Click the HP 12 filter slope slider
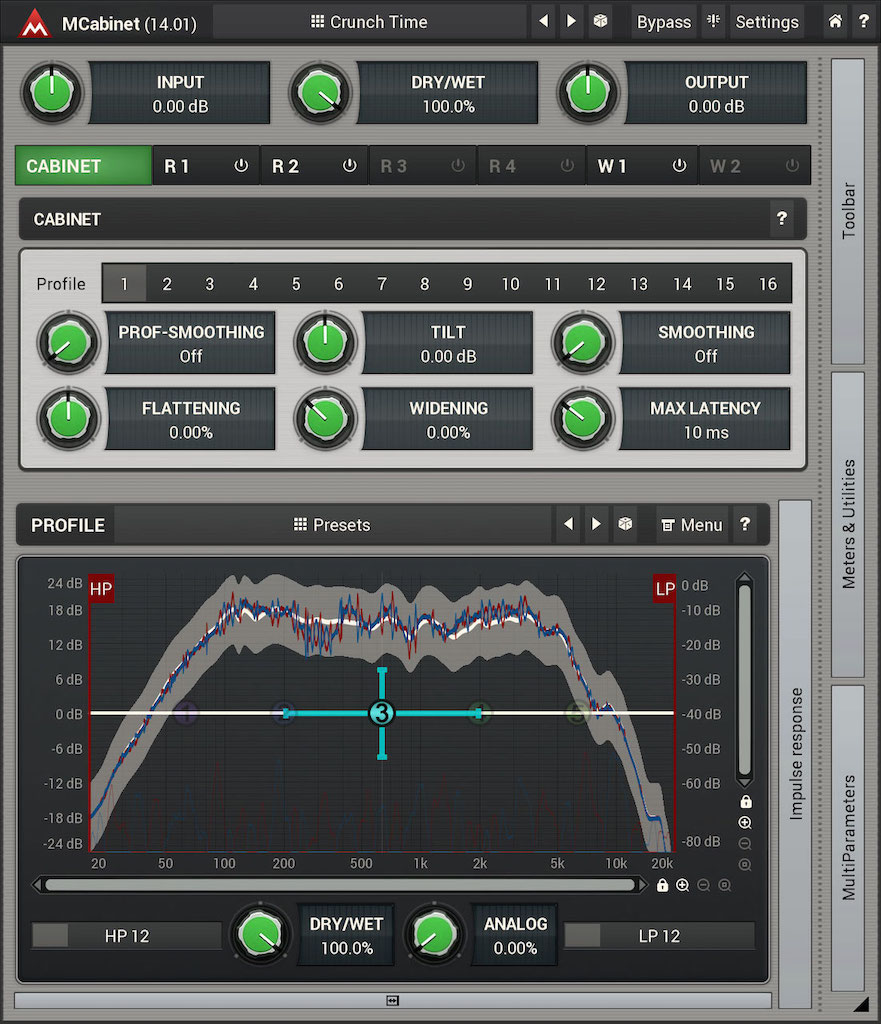881x1024 pixels. (126, 936)
